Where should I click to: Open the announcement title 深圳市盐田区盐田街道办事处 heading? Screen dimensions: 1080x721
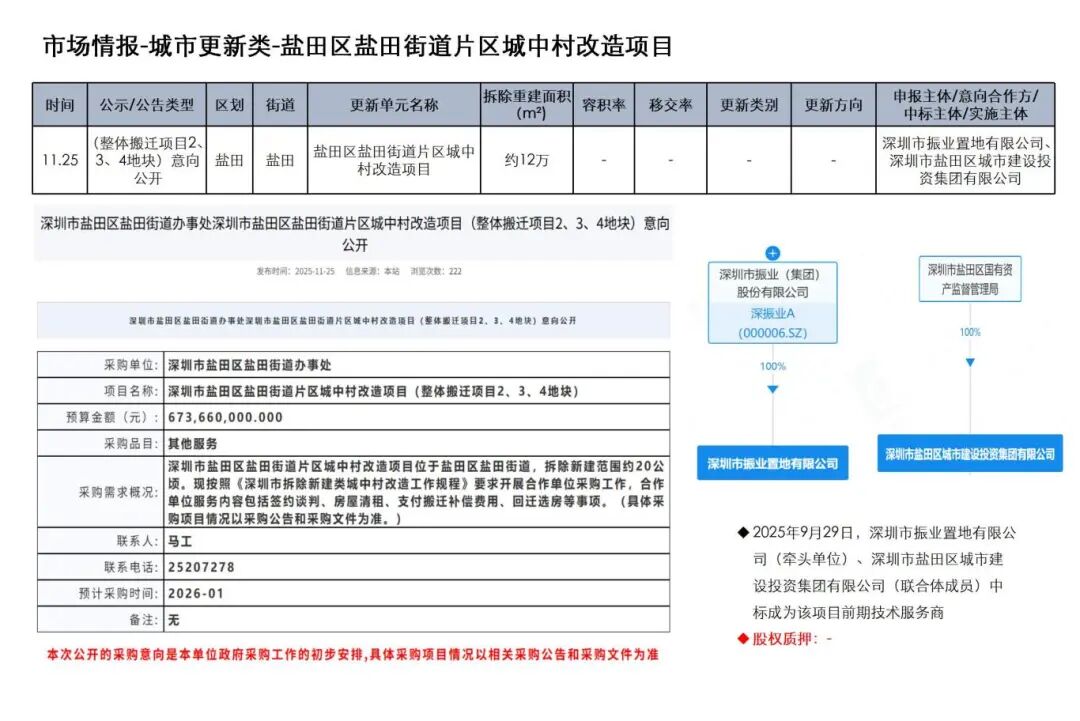point(354,233)
